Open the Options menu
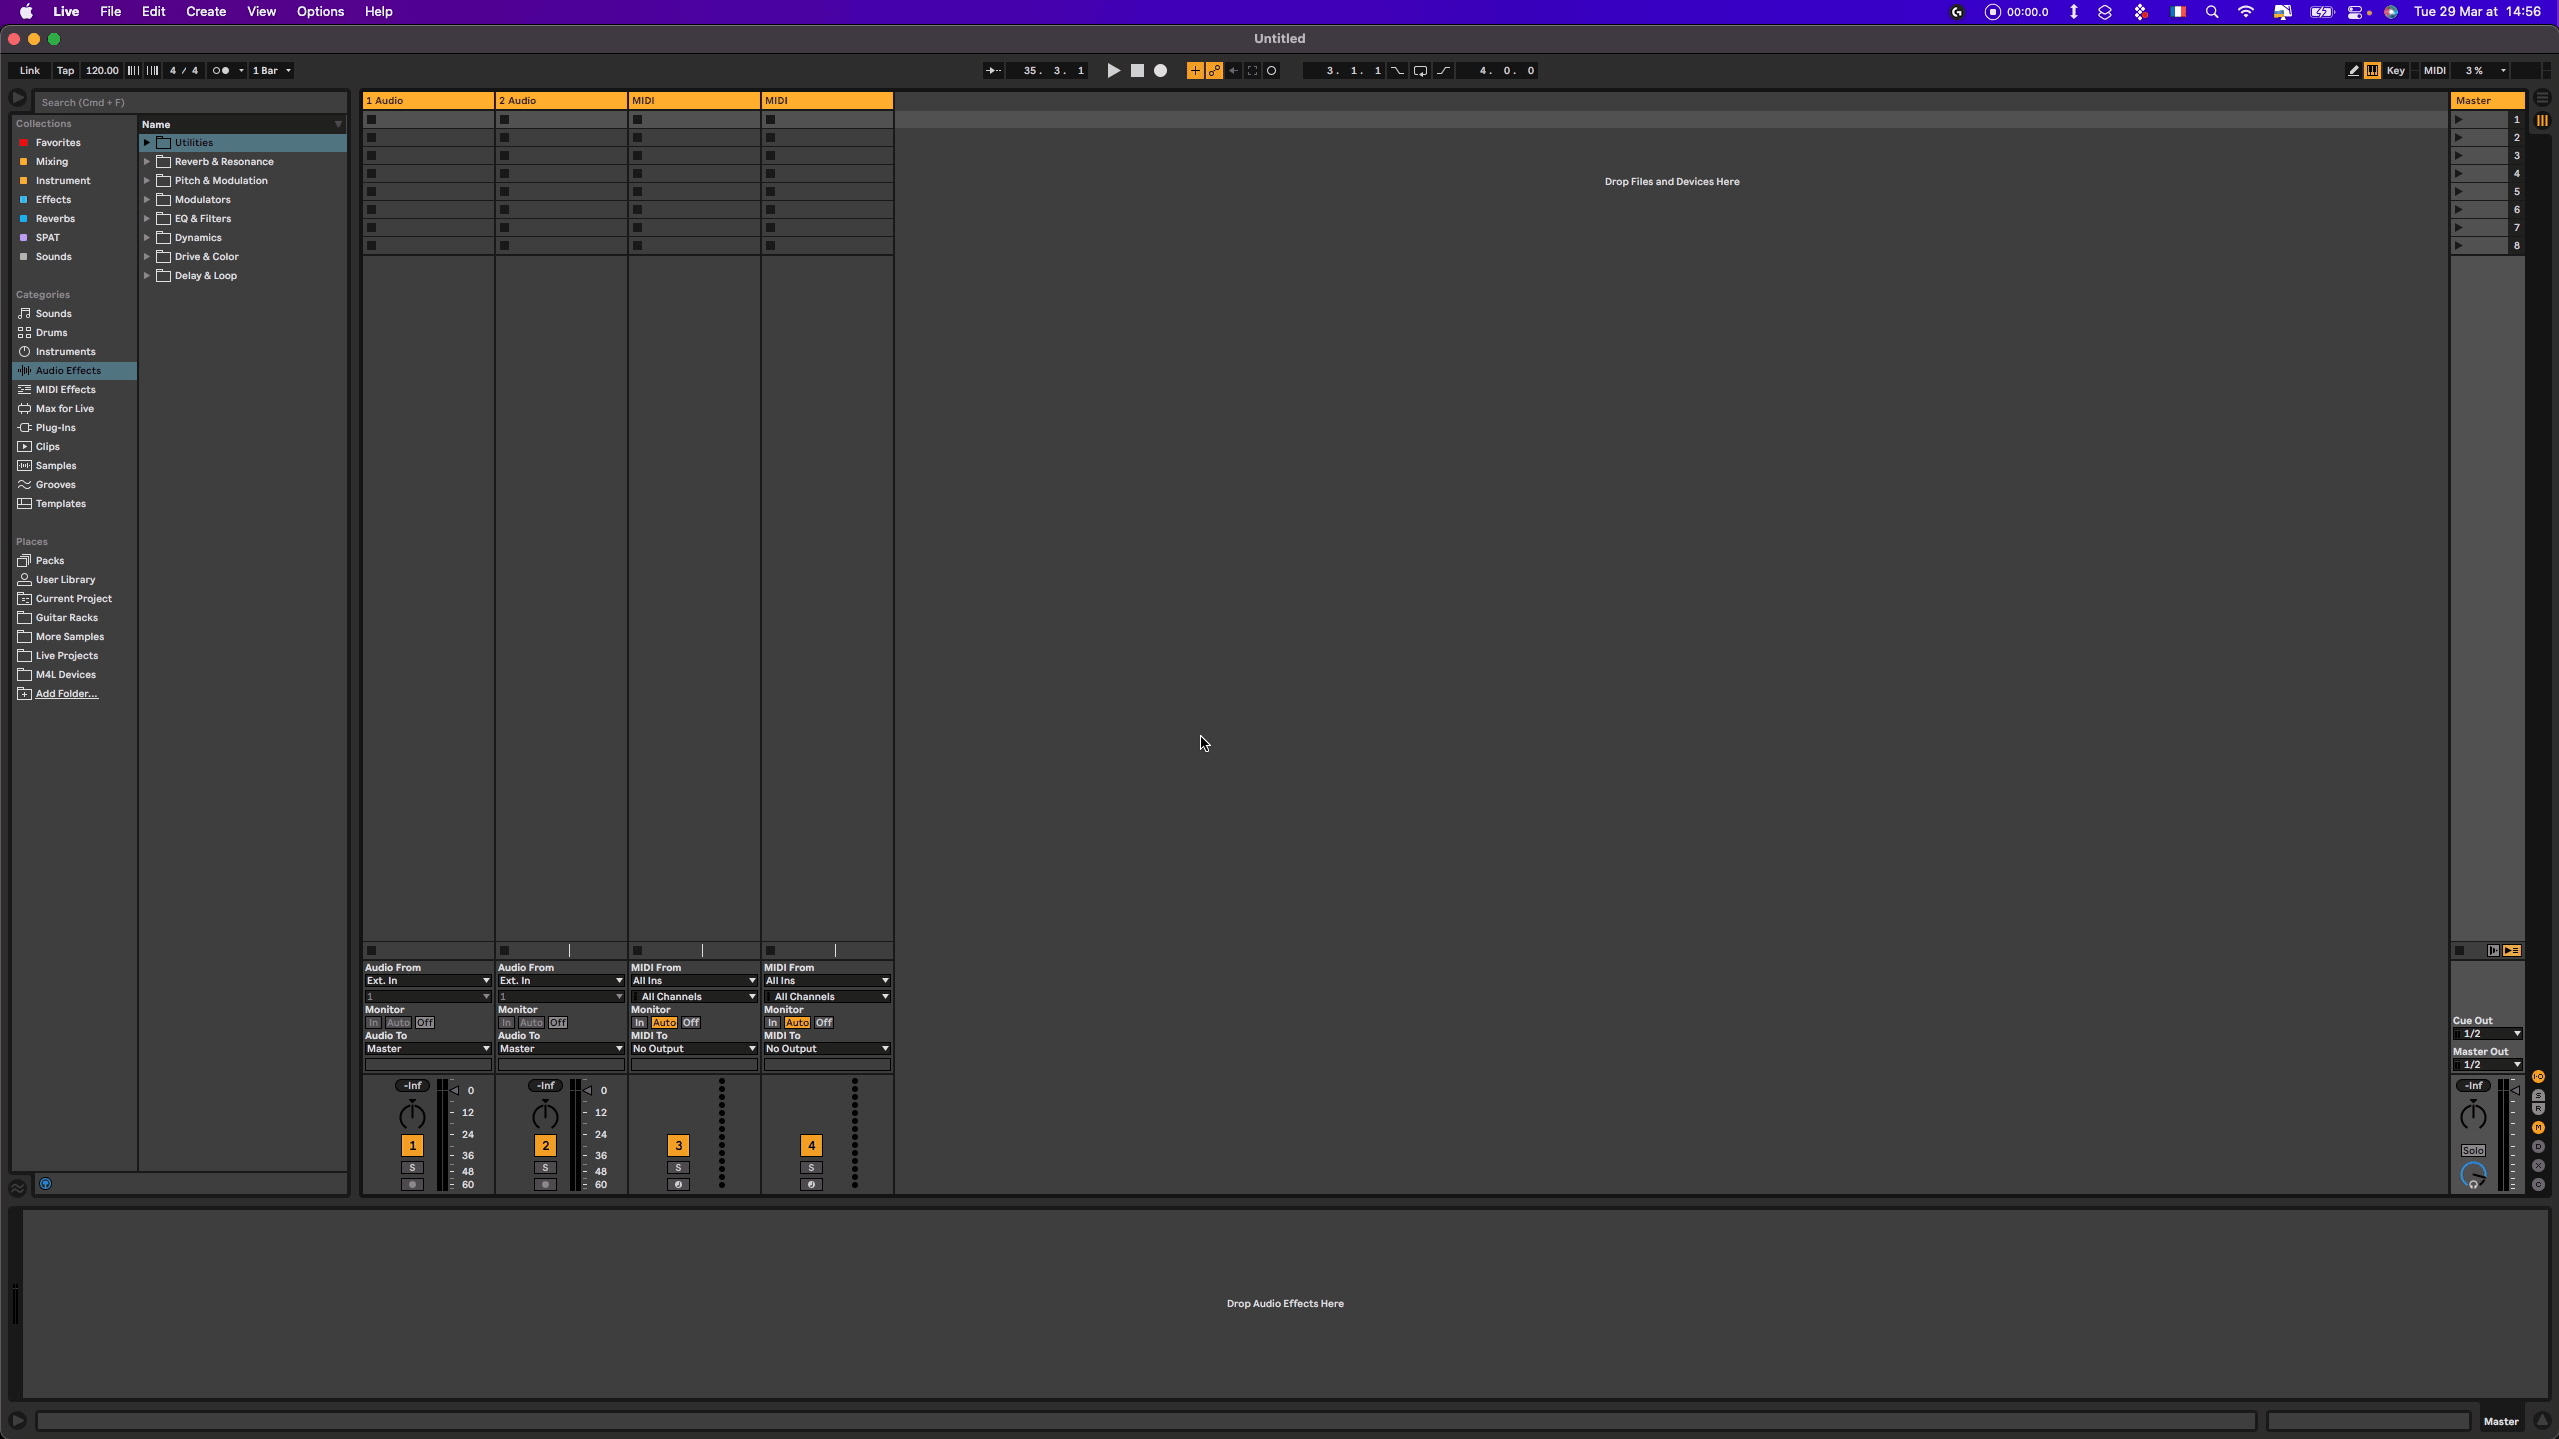The height and width of the screenshot is (1439, 2559). (320, 12)
